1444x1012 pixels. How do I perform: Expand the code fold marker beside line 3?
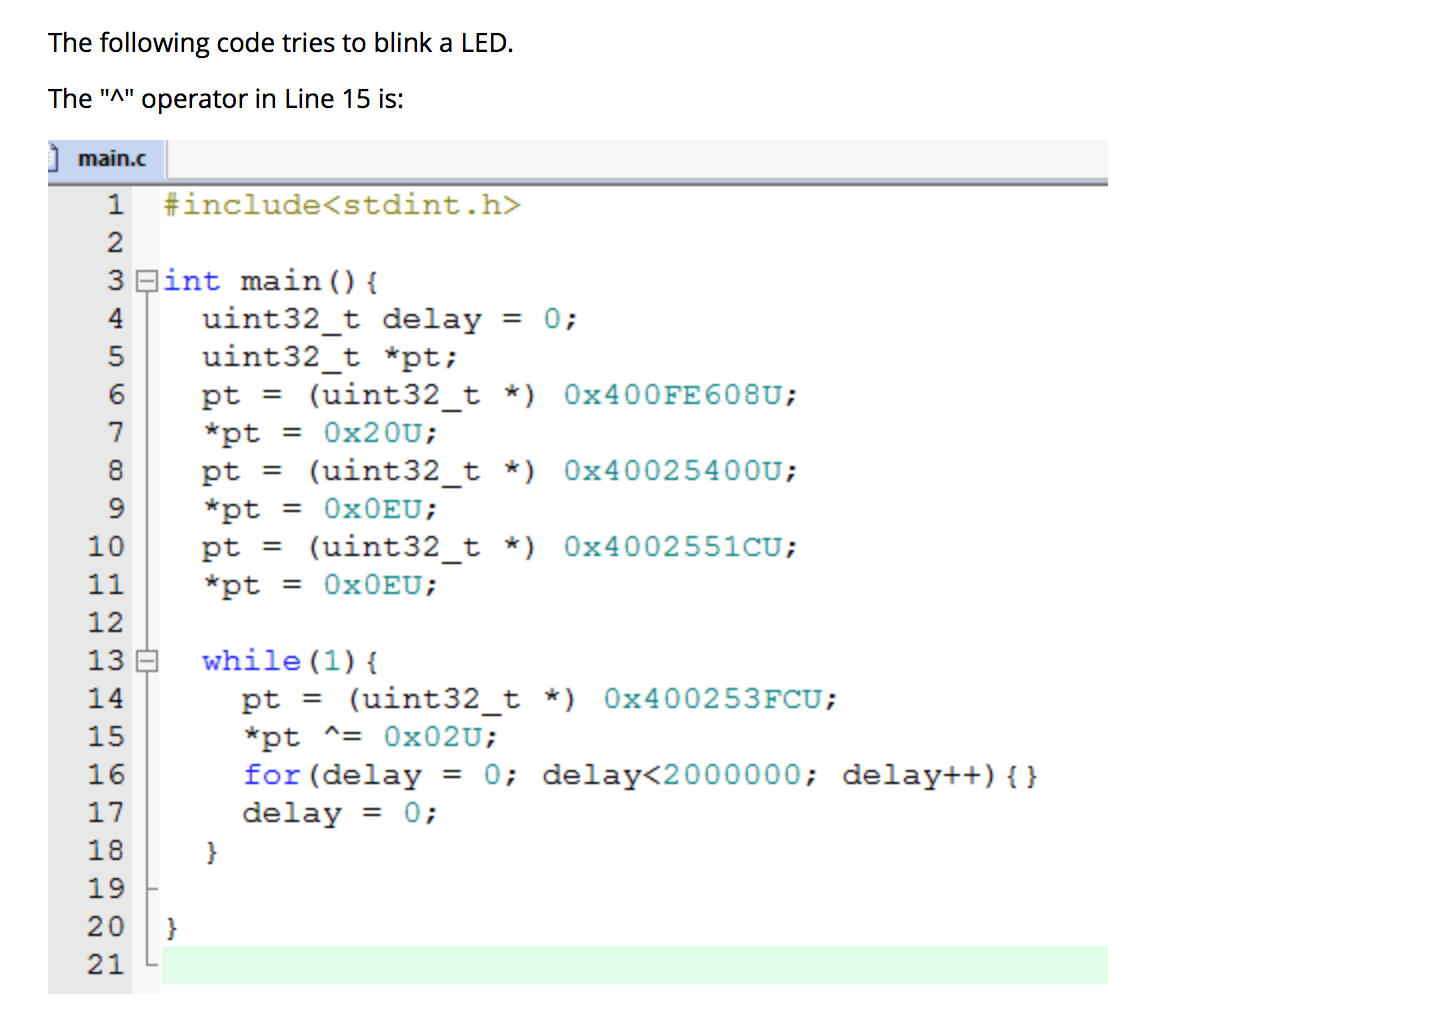pos(147,281)
